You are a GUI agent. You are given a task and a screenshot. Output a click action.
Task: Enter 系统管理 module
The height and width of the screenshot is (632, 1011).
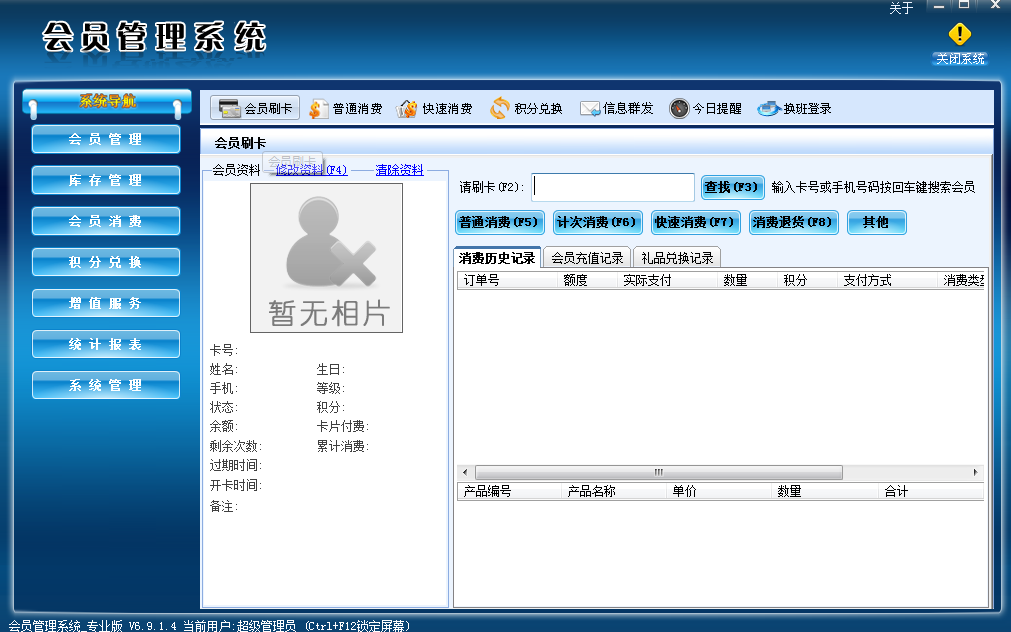pos(105,384)
